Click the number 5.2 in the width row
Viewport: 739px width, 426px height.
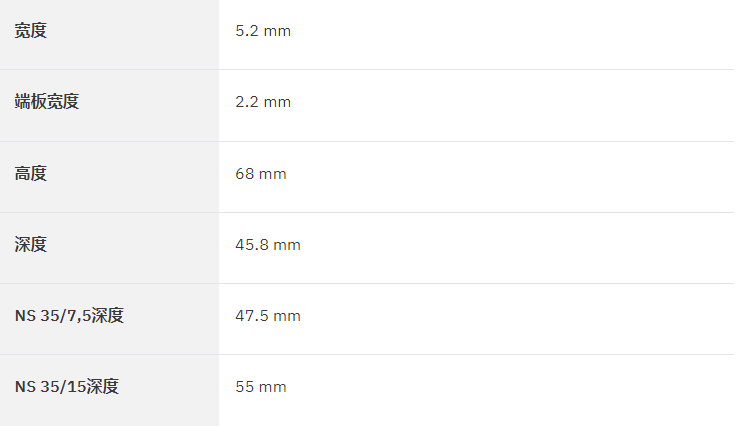tap(247, 31)
